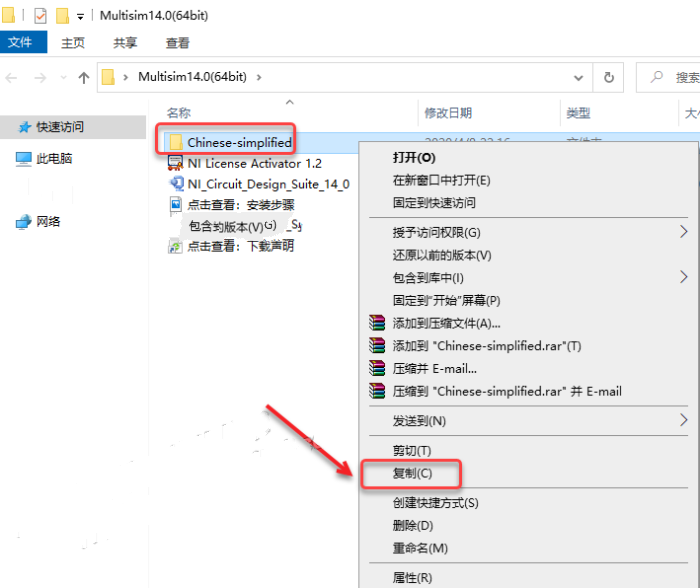Click WinRAR icon beside 压缩到 Chinese-simplified.rar 并 E-mail
This screenshot has width=700, height=588.
377,391
